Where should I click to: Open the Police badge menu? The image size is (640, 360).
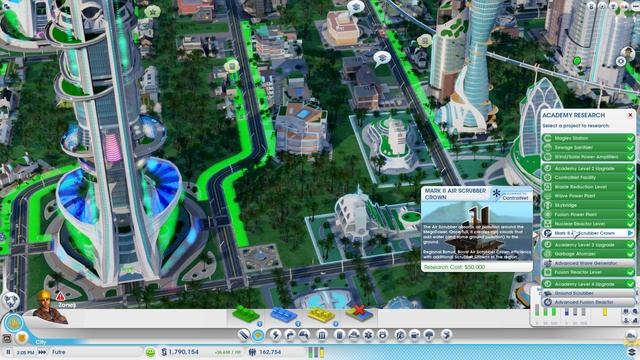[383, 335]
